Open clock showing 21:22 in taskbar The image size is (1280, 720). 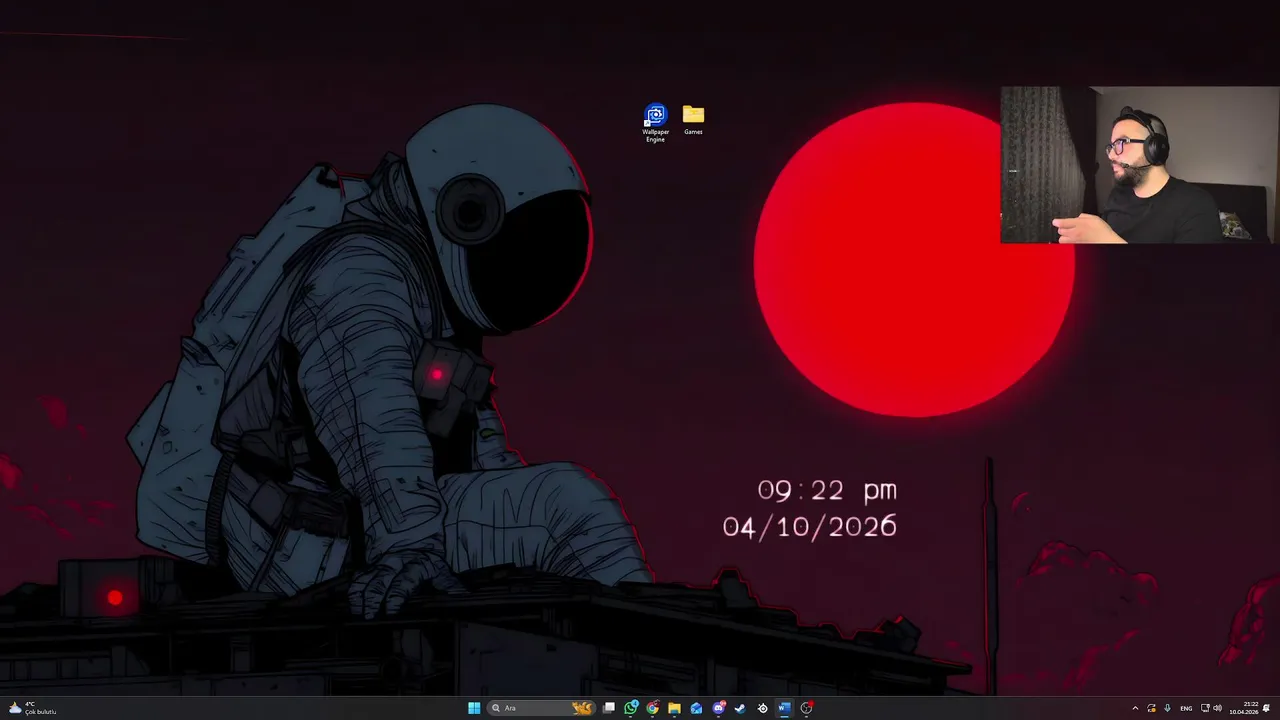[x=1244, y=708]
